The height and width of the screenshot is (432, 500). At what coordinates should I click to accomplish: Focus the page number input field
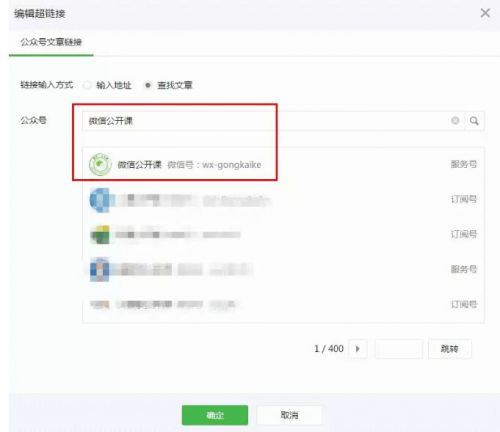[399, 349]
